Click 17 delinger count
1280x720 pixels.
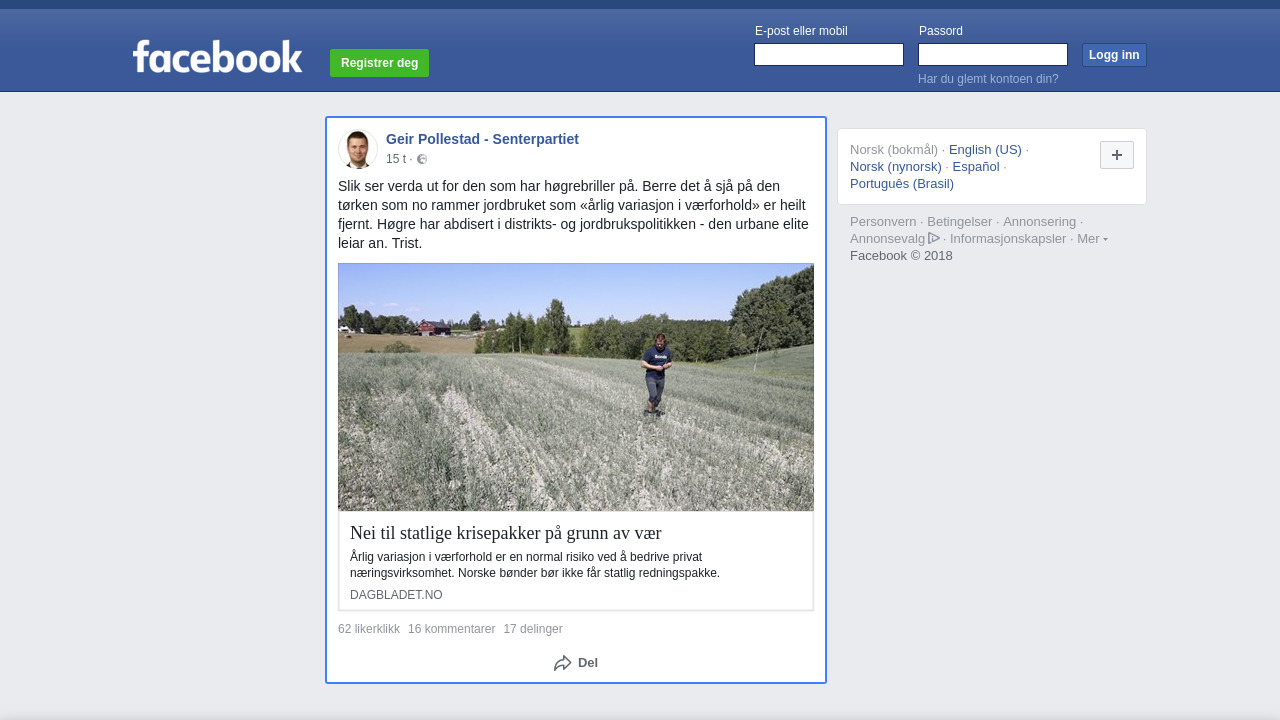click(533, 629)
